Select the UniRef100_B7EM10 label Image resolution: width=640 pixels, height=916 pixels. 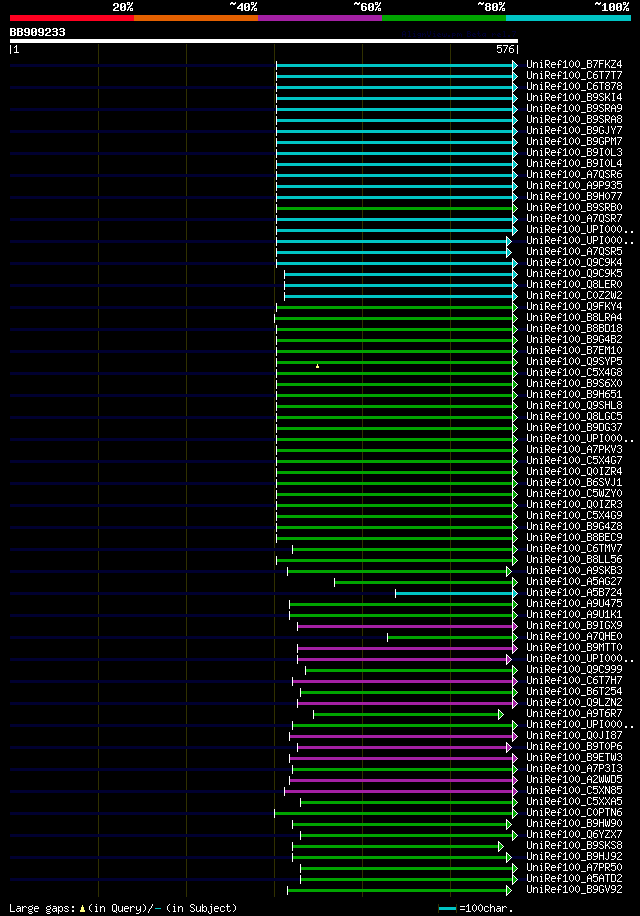pyautogui.click(x=574, y=351)
